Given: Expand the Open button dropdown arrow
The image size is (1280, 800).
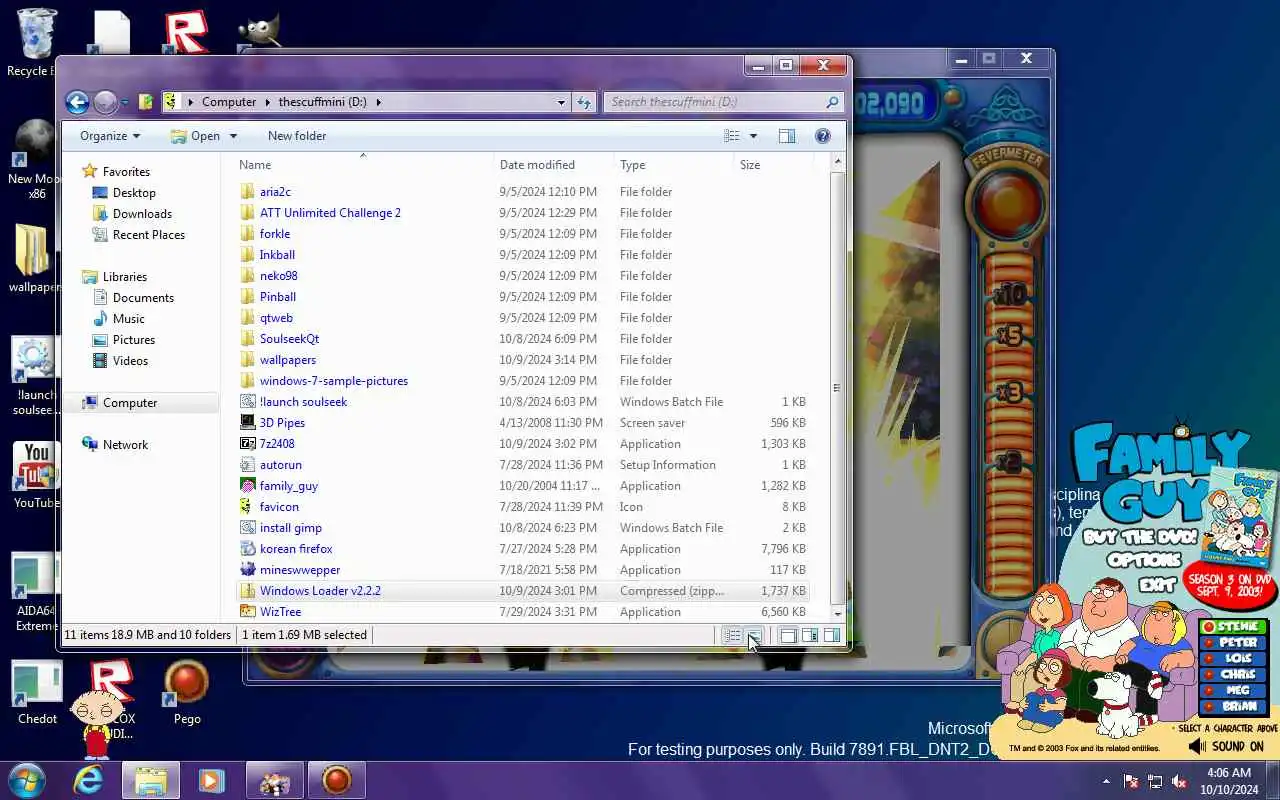Looking at the screenshot, I should coord(233,136).
